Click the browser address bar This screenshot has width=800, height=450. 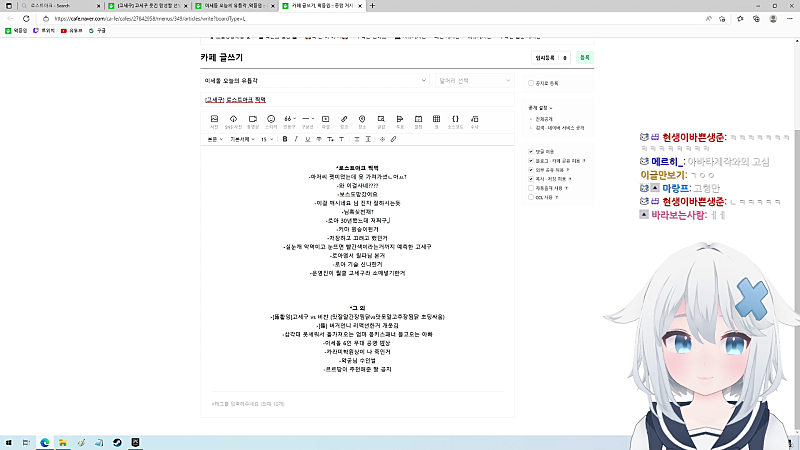pos(372,19)
